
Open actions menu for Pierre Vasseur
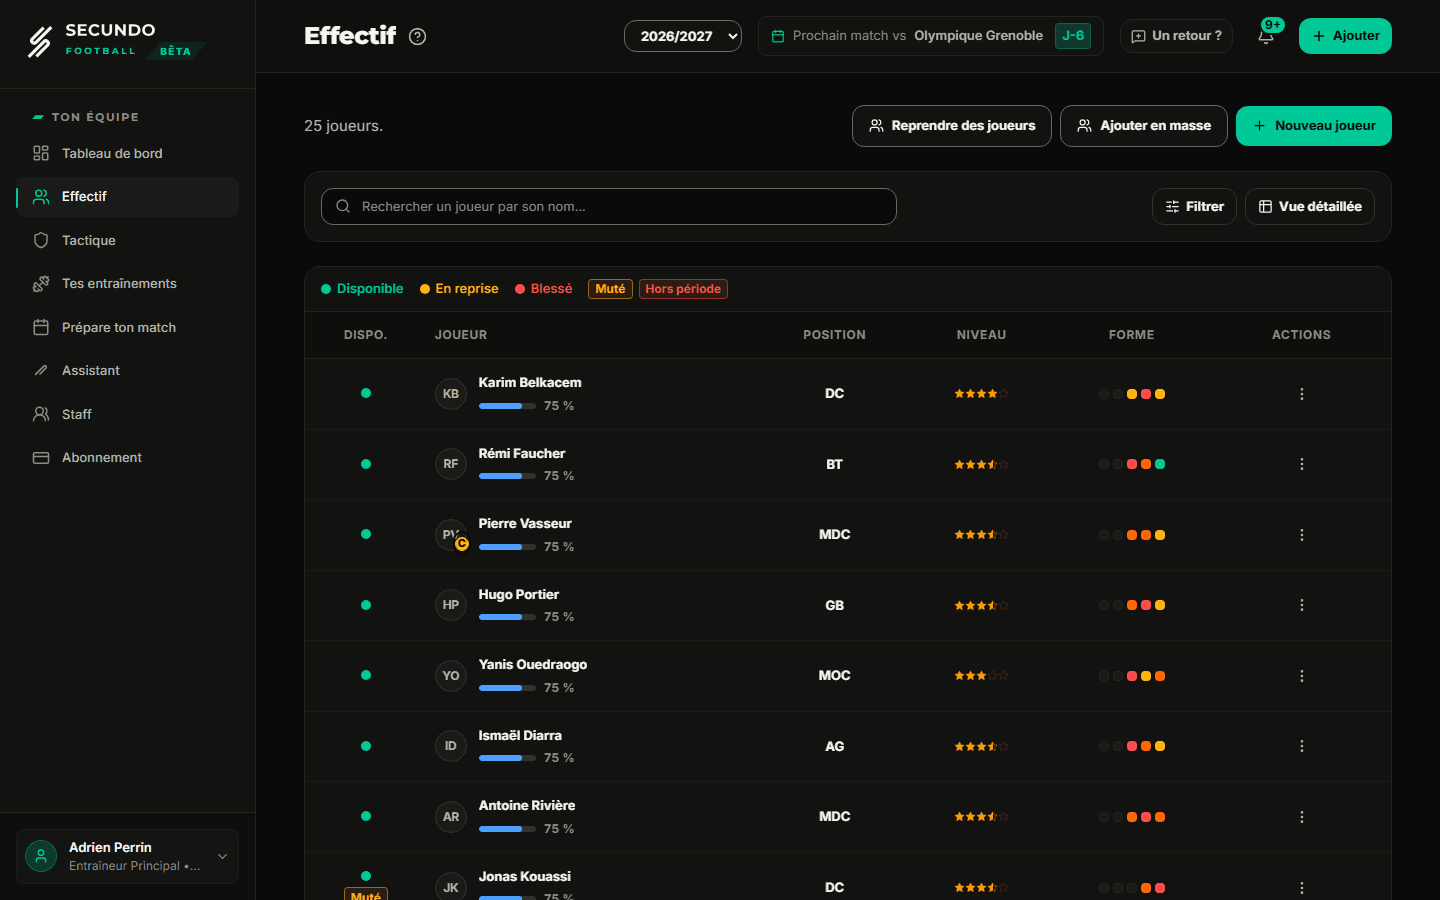[1301, 535]
